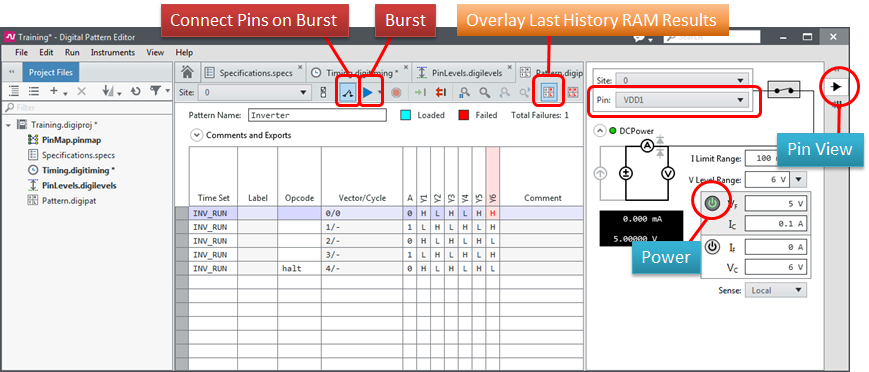This screenshot has width=869, height=372.
Task: Collapse the Training.digiproj tree node
Action: coord(8,125)
